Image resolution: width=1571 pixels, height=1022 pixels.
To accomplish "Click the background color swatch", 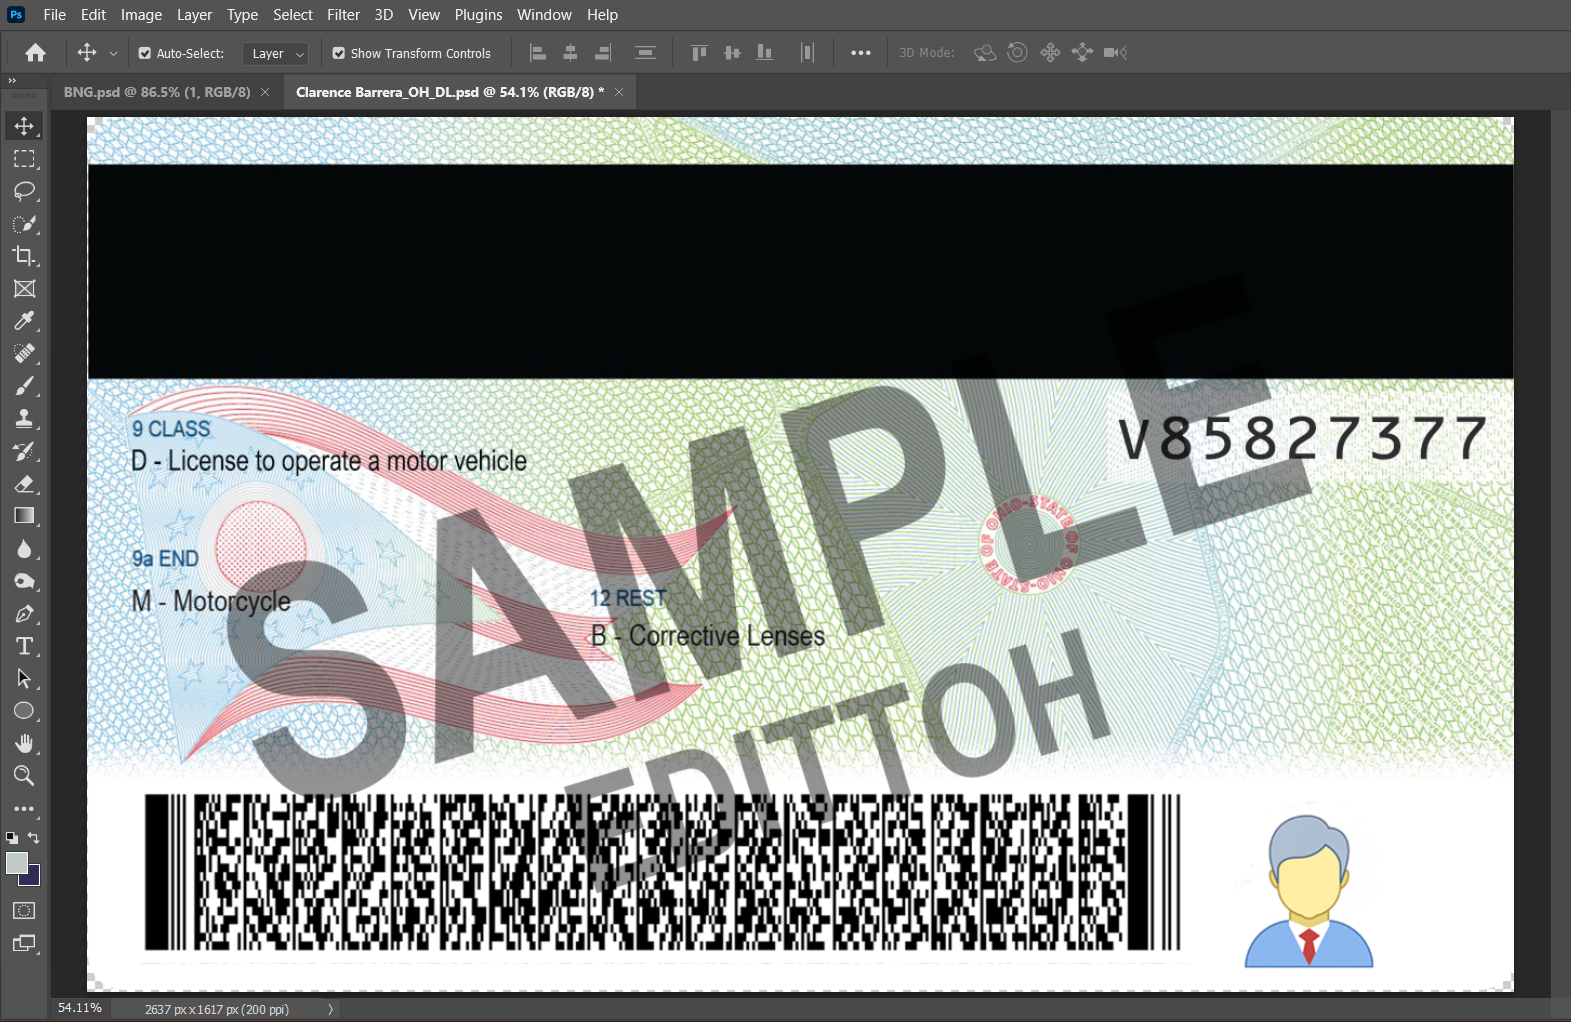I will [34, 878].
